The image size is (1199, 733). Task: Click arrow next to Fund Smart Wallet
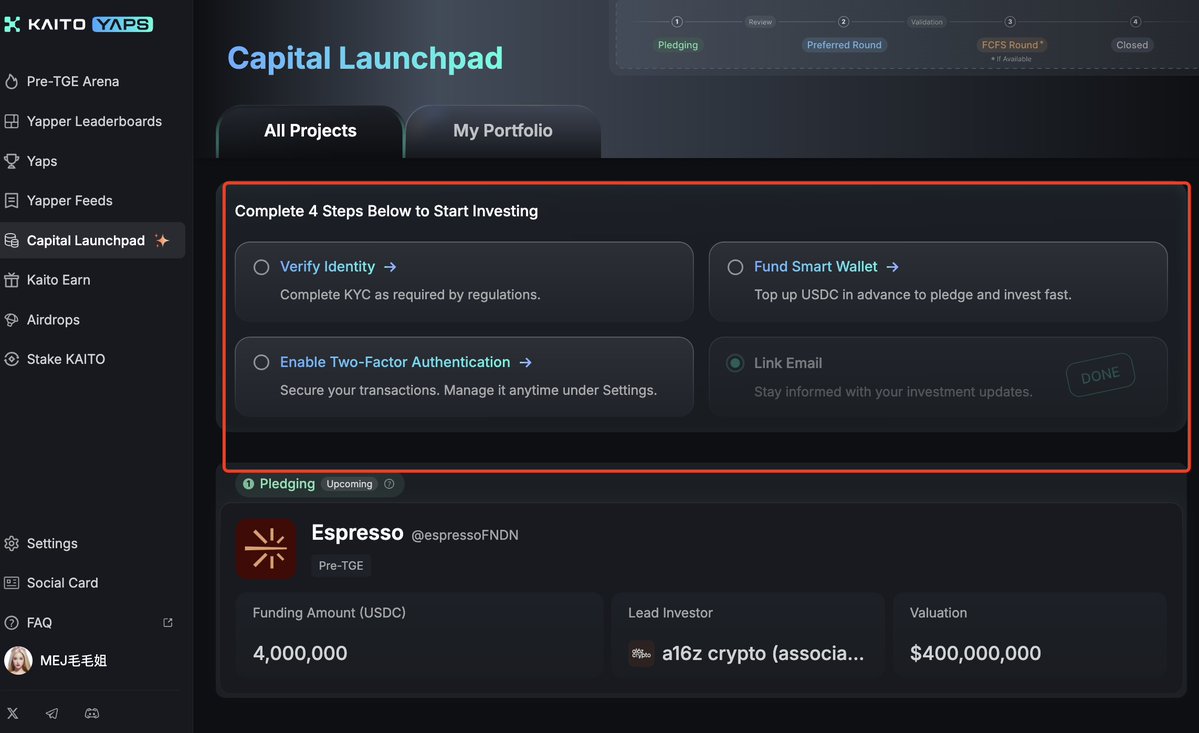(892, 267)
